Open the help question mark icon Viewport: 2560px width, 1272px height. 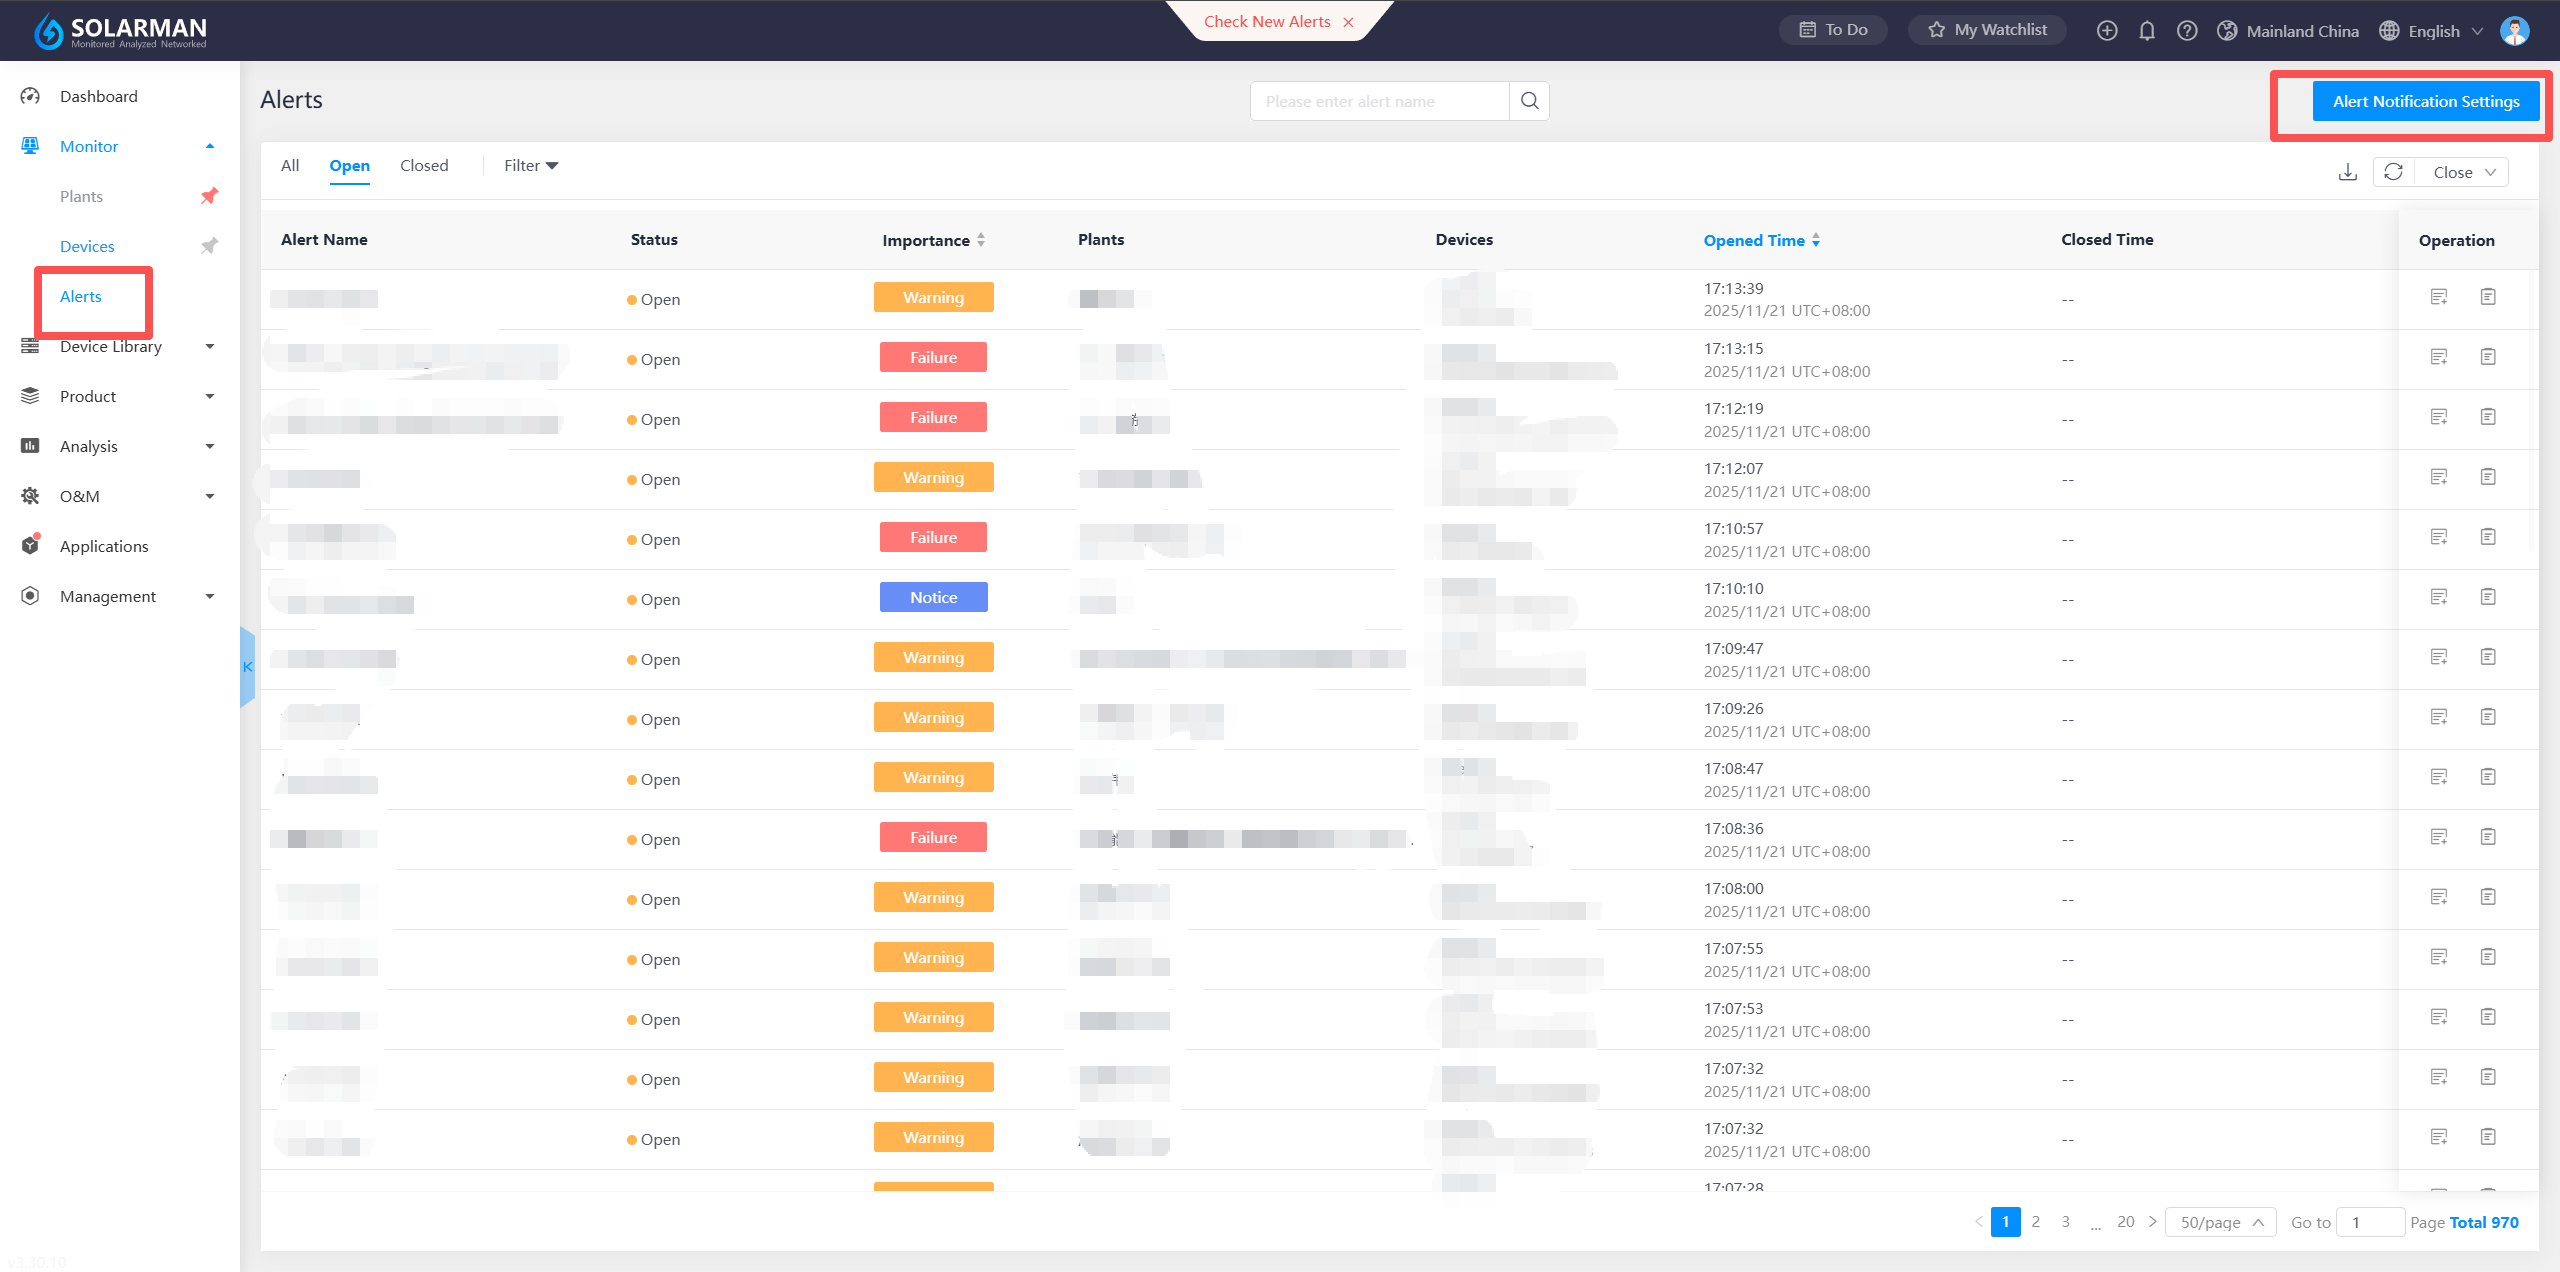point(2187,31)
